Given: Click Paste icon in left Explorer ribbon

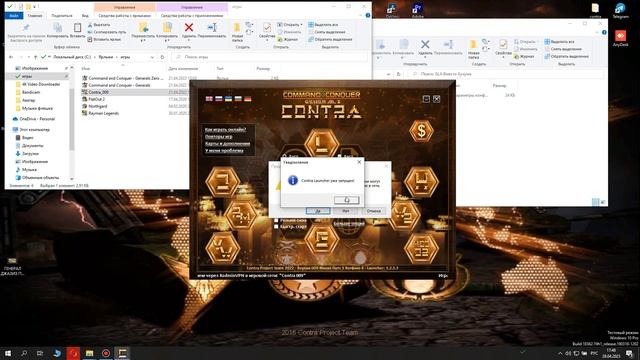Looking at the screenshot, I should pos(77,28).
